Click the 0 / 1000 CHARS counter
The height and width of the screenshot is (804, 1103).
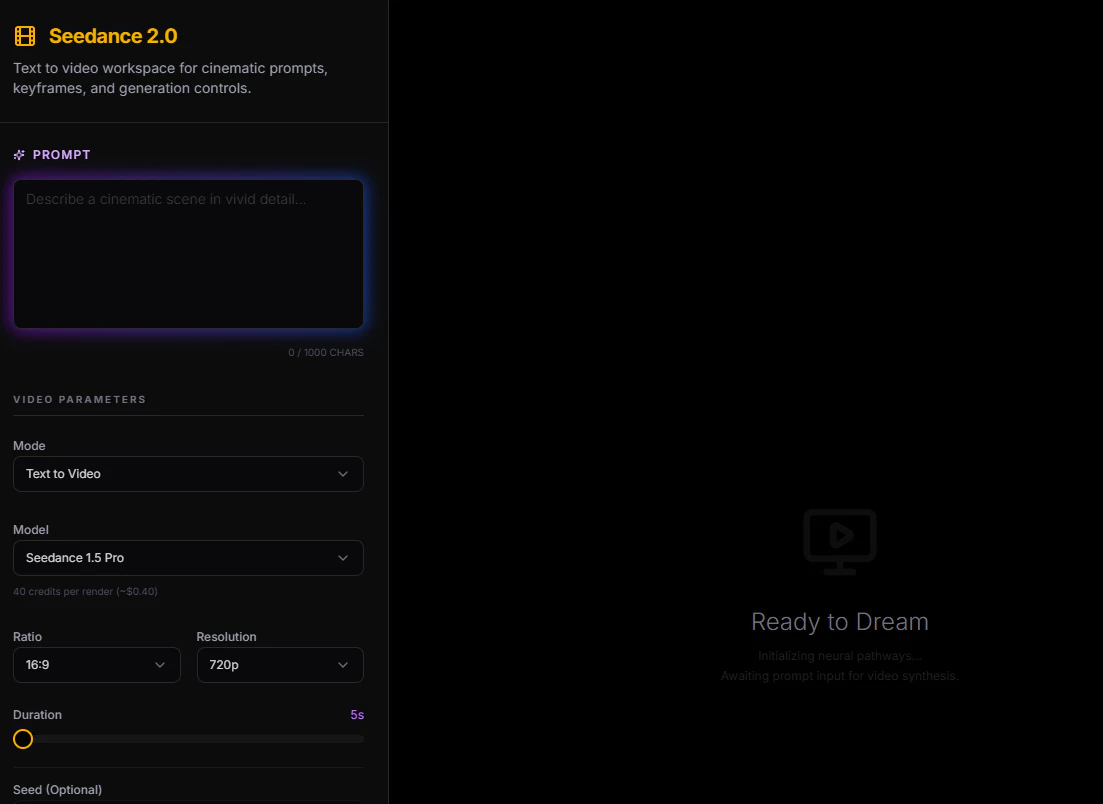click(x=326, y=352)
